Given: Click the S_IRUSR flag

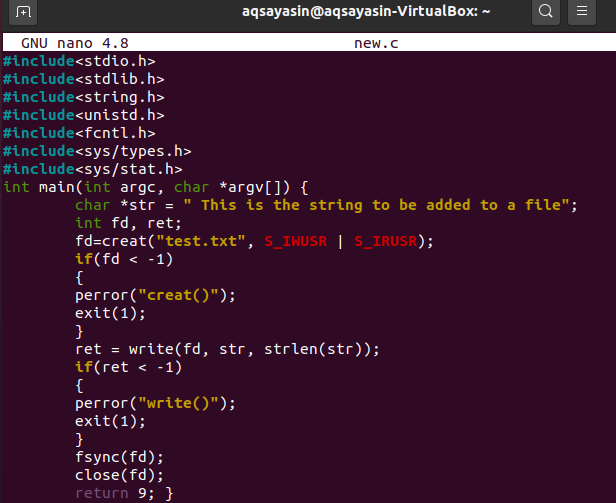Looking at the screenshot, I should 385,241.
